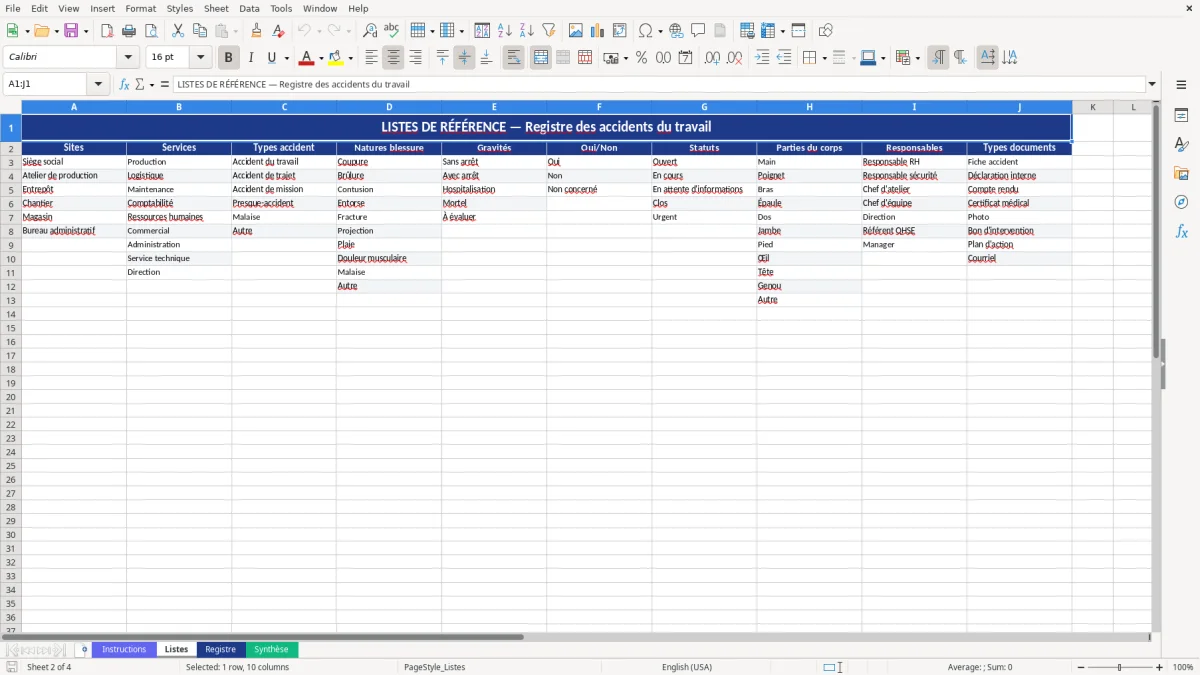Sort ascending A to Z
The height and width of the screenshot is (675, 1200).
[x=504, y=31]
